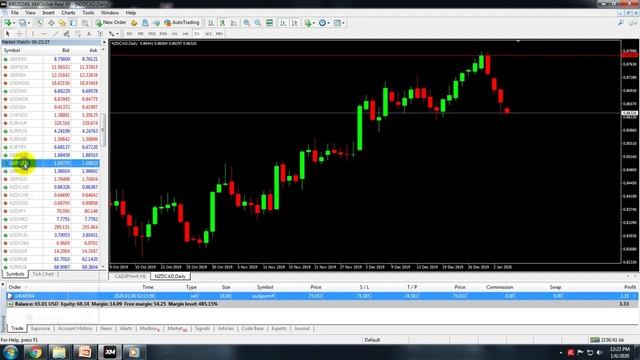Click the Market Watch vertical scrollbar thumb
The height and width of the screenshot is (360, 640).
[103, 130]
